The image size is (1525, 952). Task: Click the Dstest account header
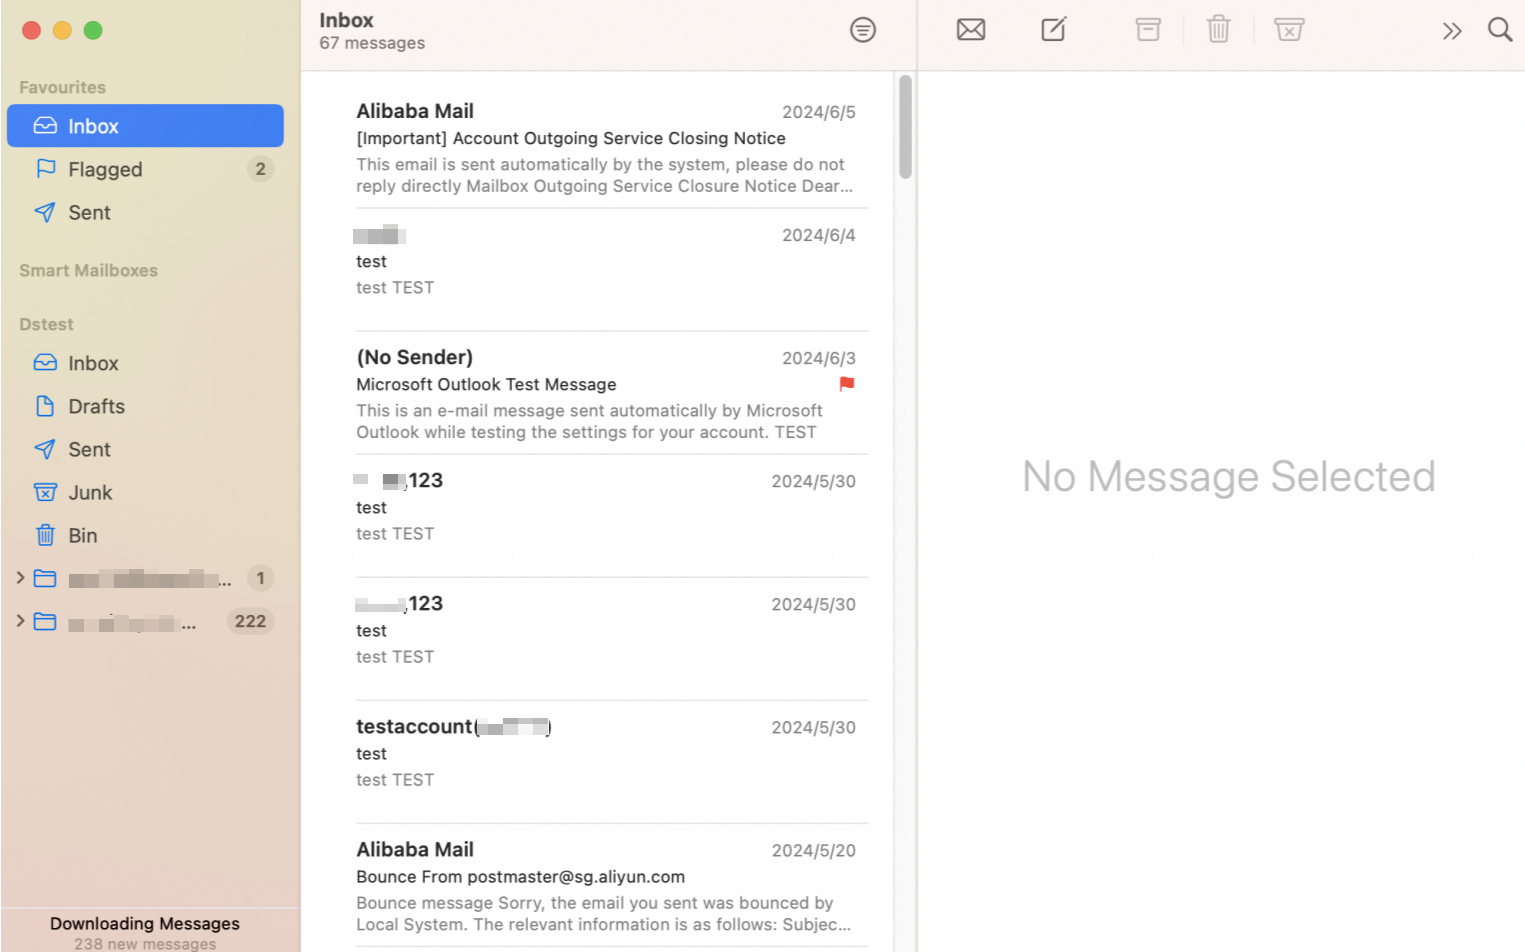click(x=46, y=324)
